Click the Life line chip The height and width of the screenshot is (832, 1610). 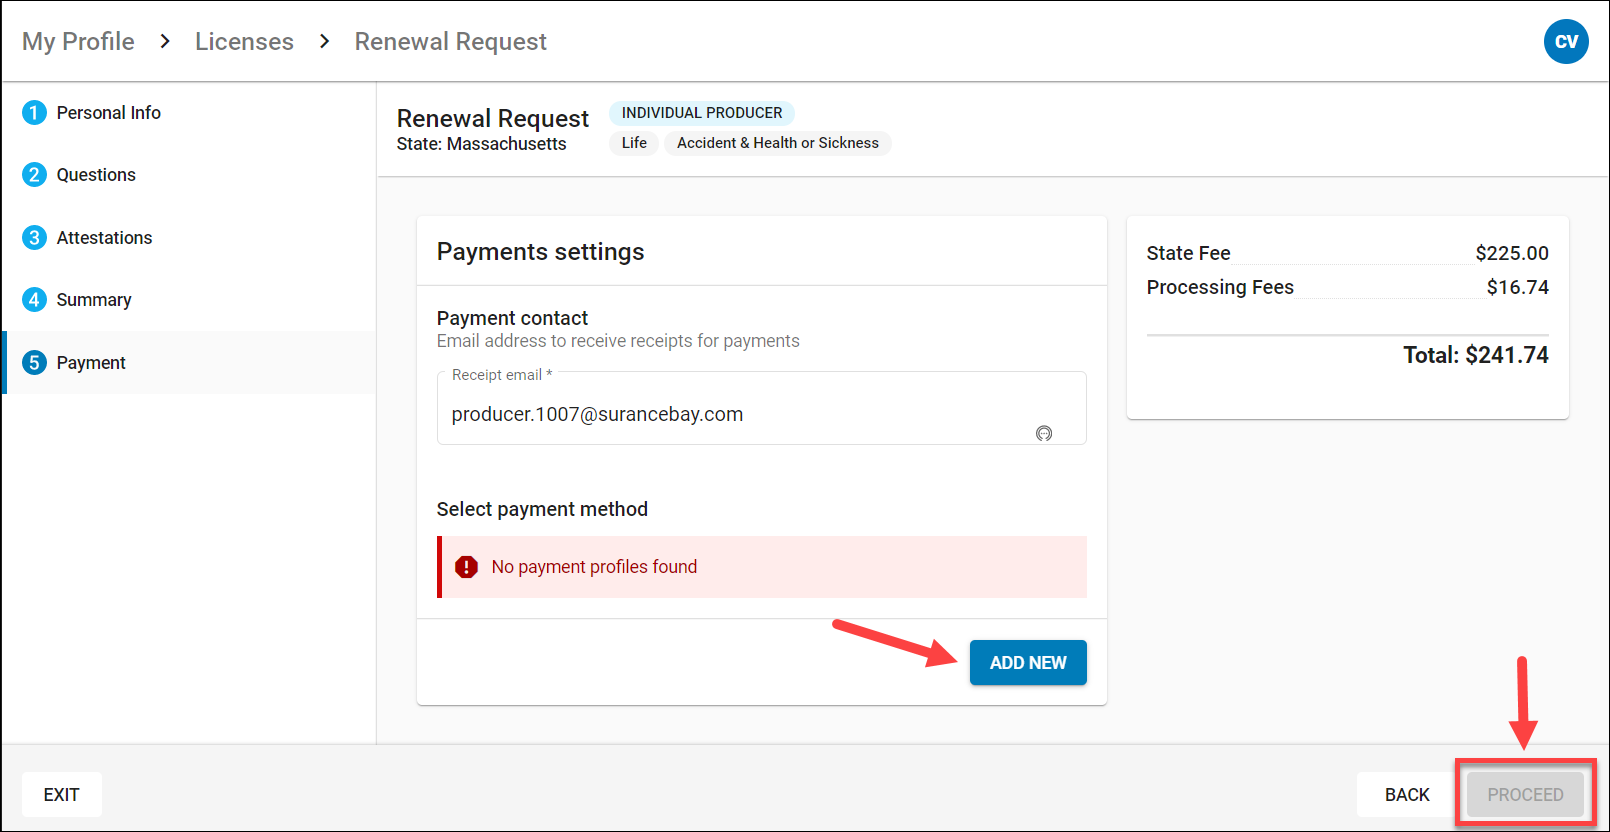point(634,143)
